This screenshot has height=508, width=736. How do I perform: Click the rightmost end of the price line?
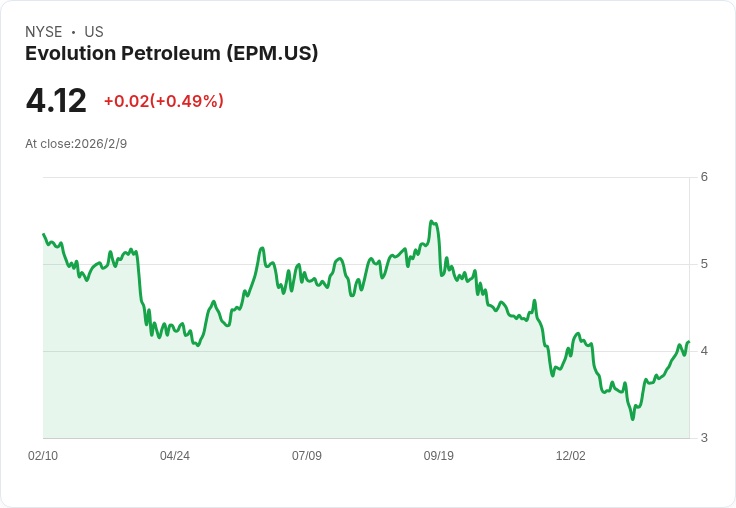coord(689,342)
